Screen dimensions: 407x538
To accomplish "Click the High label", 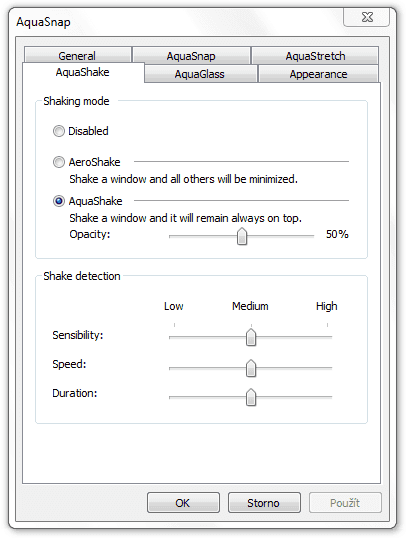I will (x=327, y=306).
